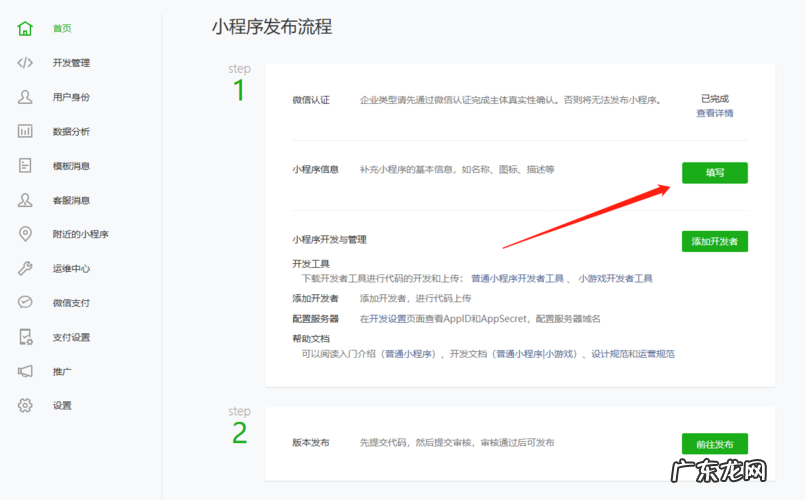Screen dimensions: 805x500
Task: Download via 普通小程序开发者工具 link
Action: [519, 279]
